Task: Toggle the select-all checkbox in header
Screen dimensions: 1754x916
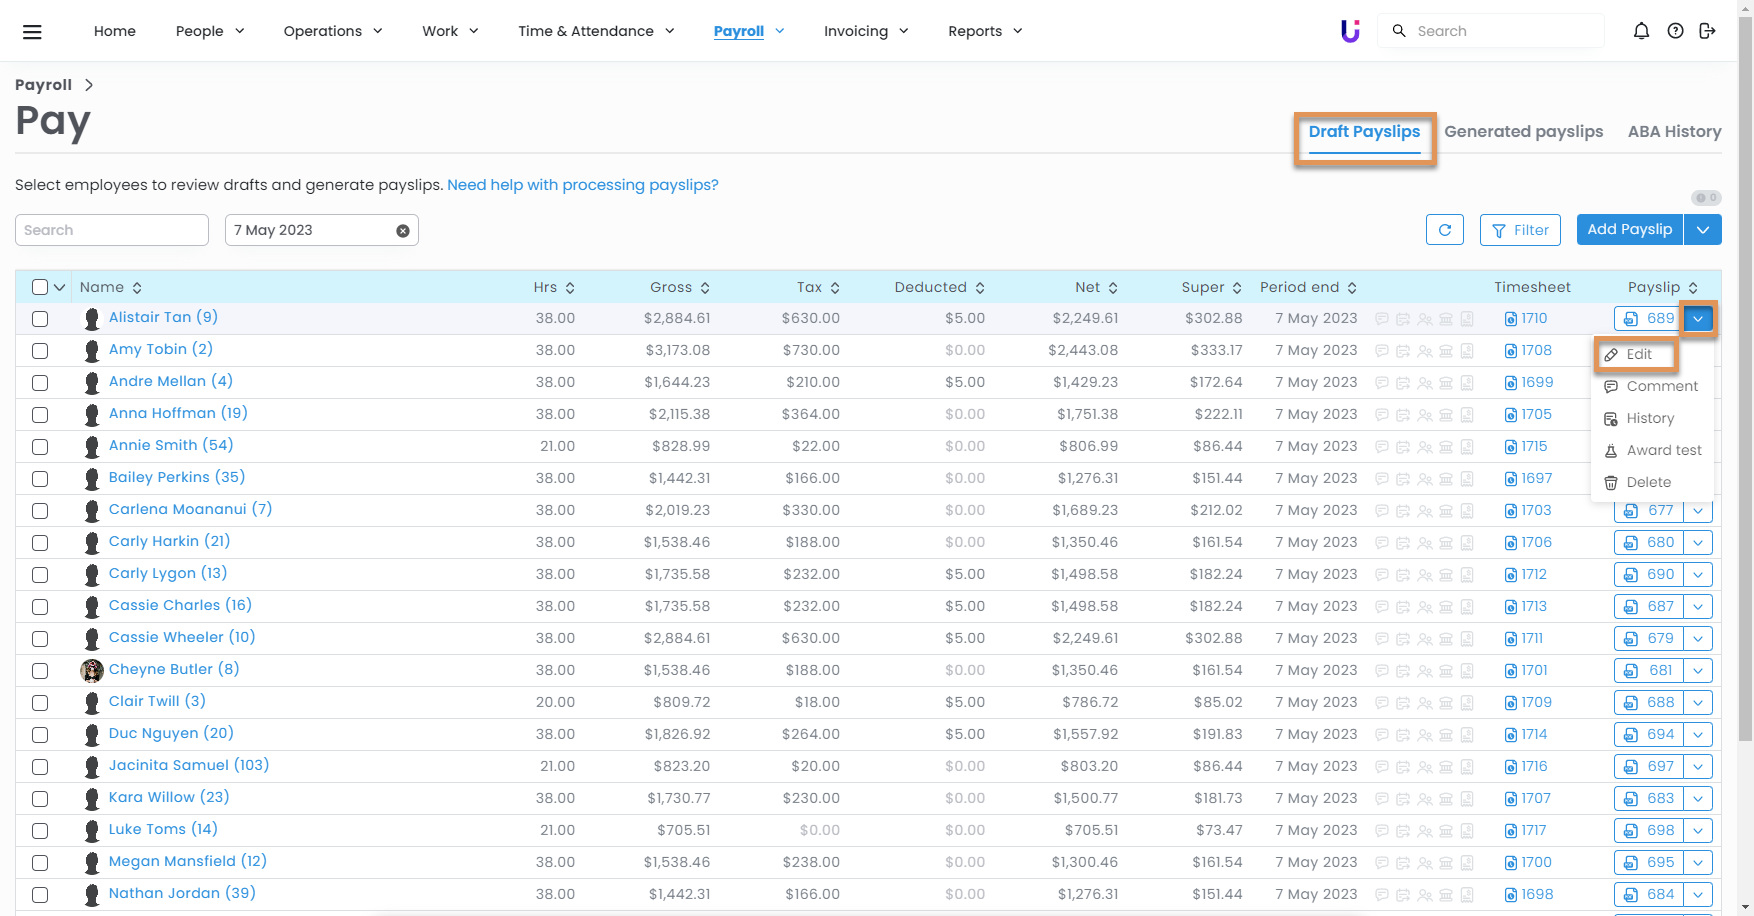Action: tap(40, 288)
